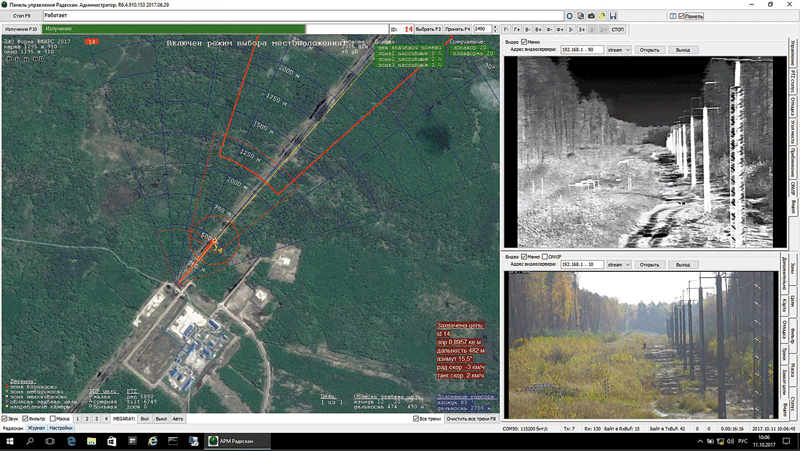Click the 192.168.1.10 video server address field

582,265
